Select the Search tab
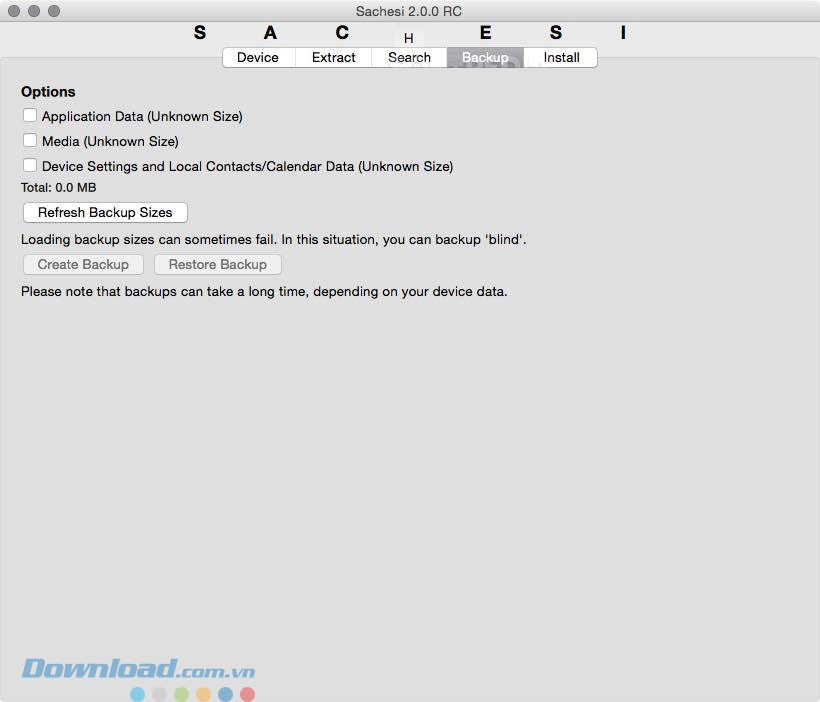This screenshot has height=702, width=820. [x=409, y=58]
